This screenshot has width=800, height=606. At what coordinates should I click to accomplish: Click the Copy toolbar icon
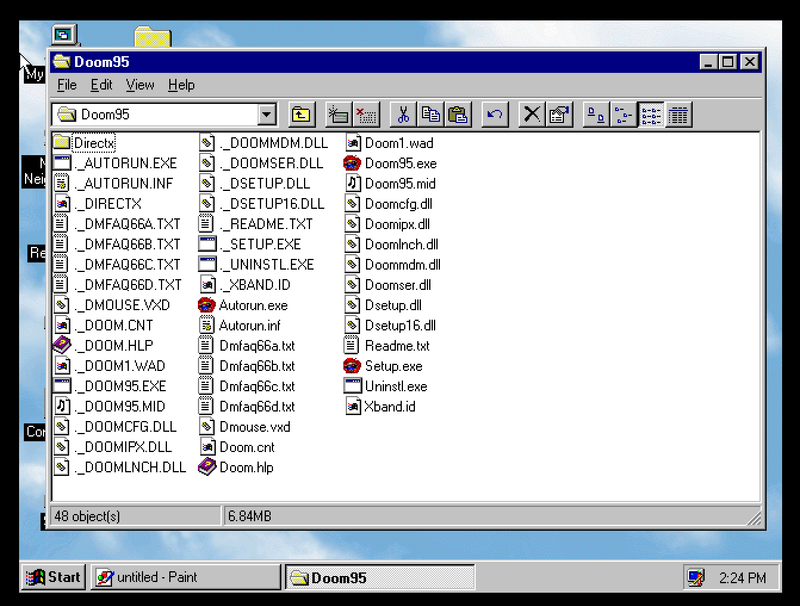tap(431, 115)
